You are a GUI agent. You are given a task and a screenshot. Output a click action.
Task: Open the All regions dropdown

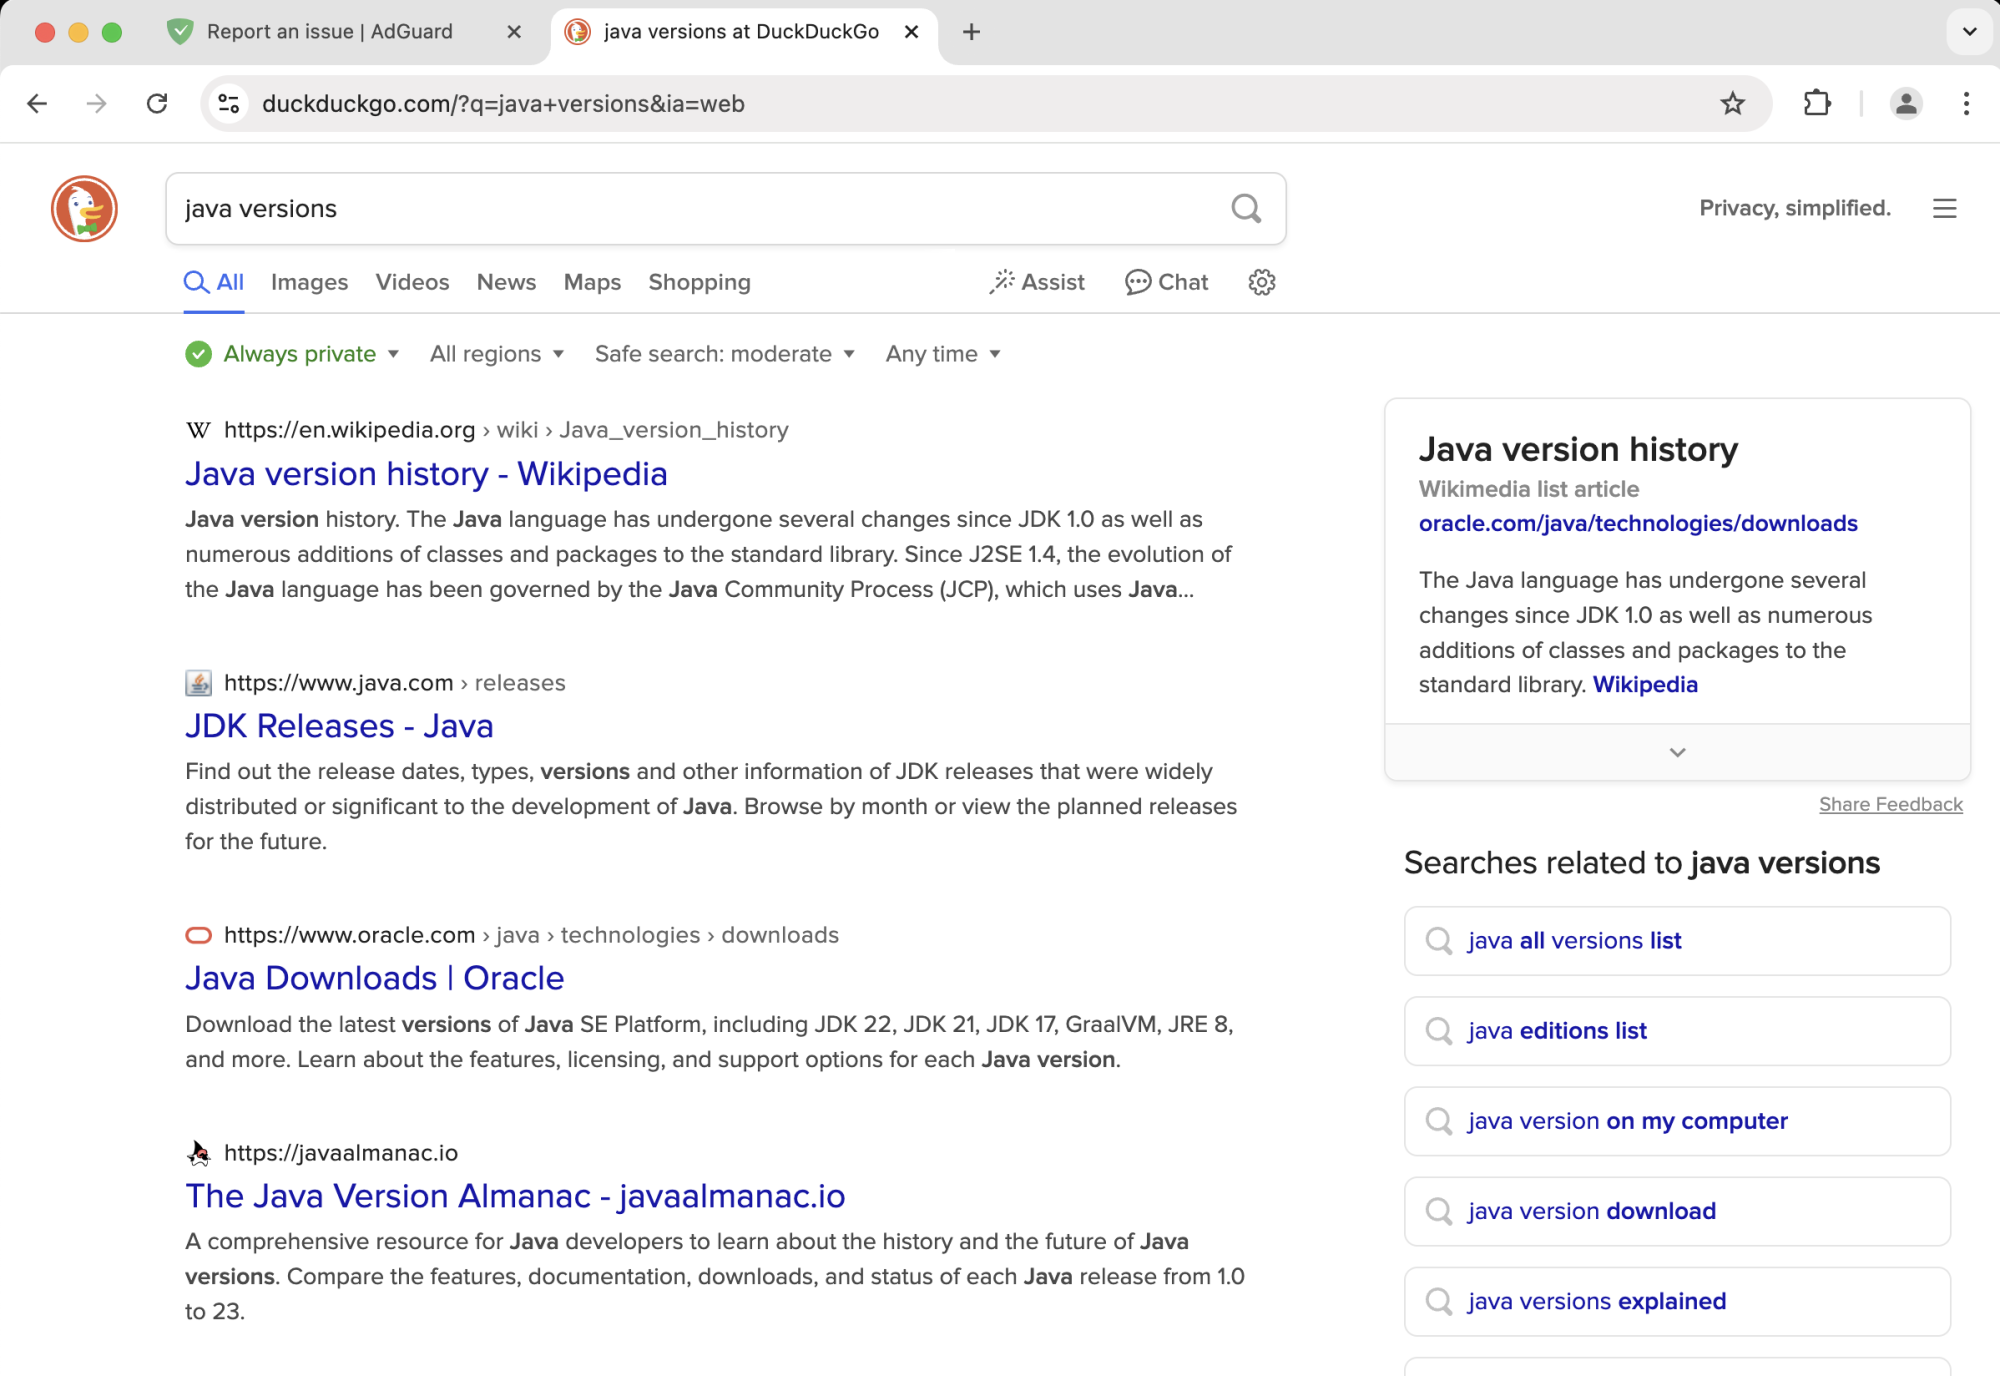(497, 354)
